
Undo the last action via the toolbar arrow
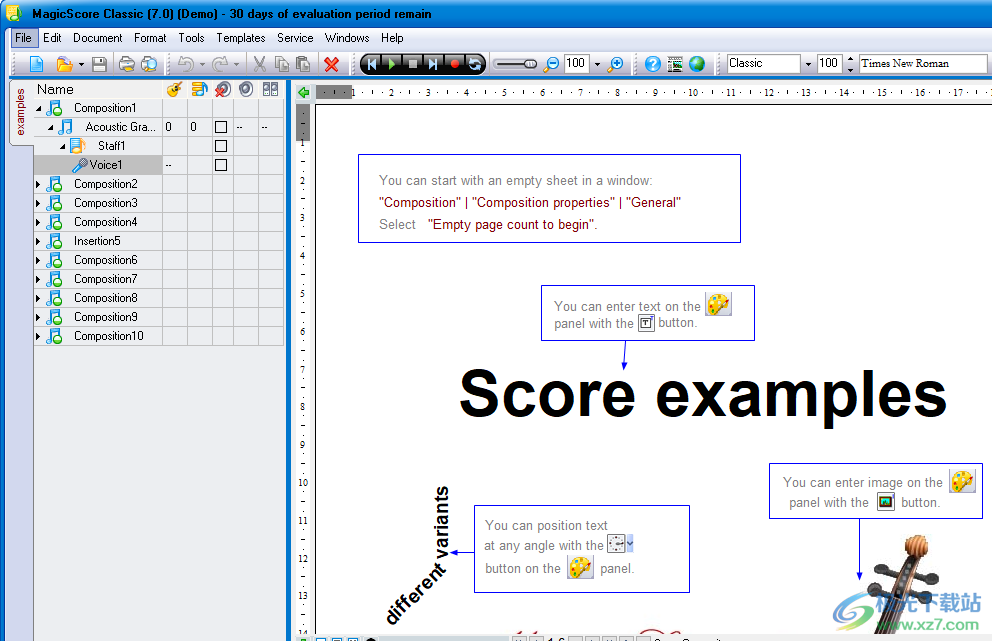pos(186,64)
